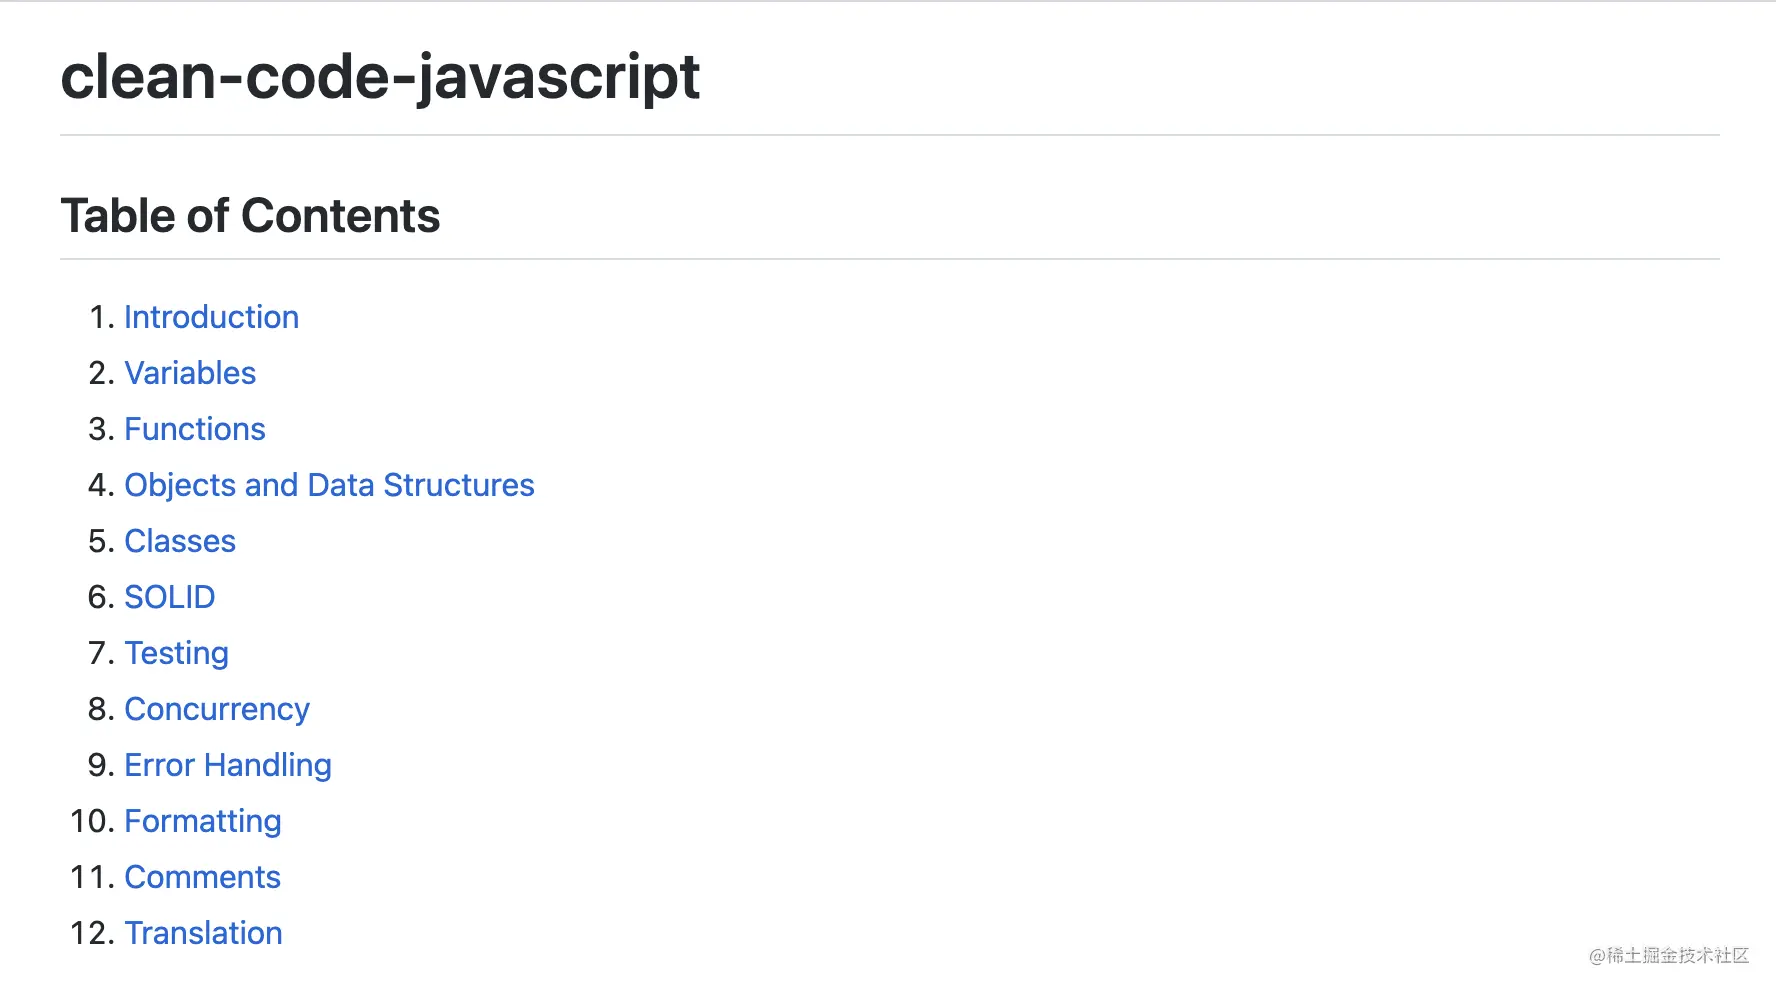Click the clean-code-javascript page title
The image size is (1776, 992).
[380, 77]
